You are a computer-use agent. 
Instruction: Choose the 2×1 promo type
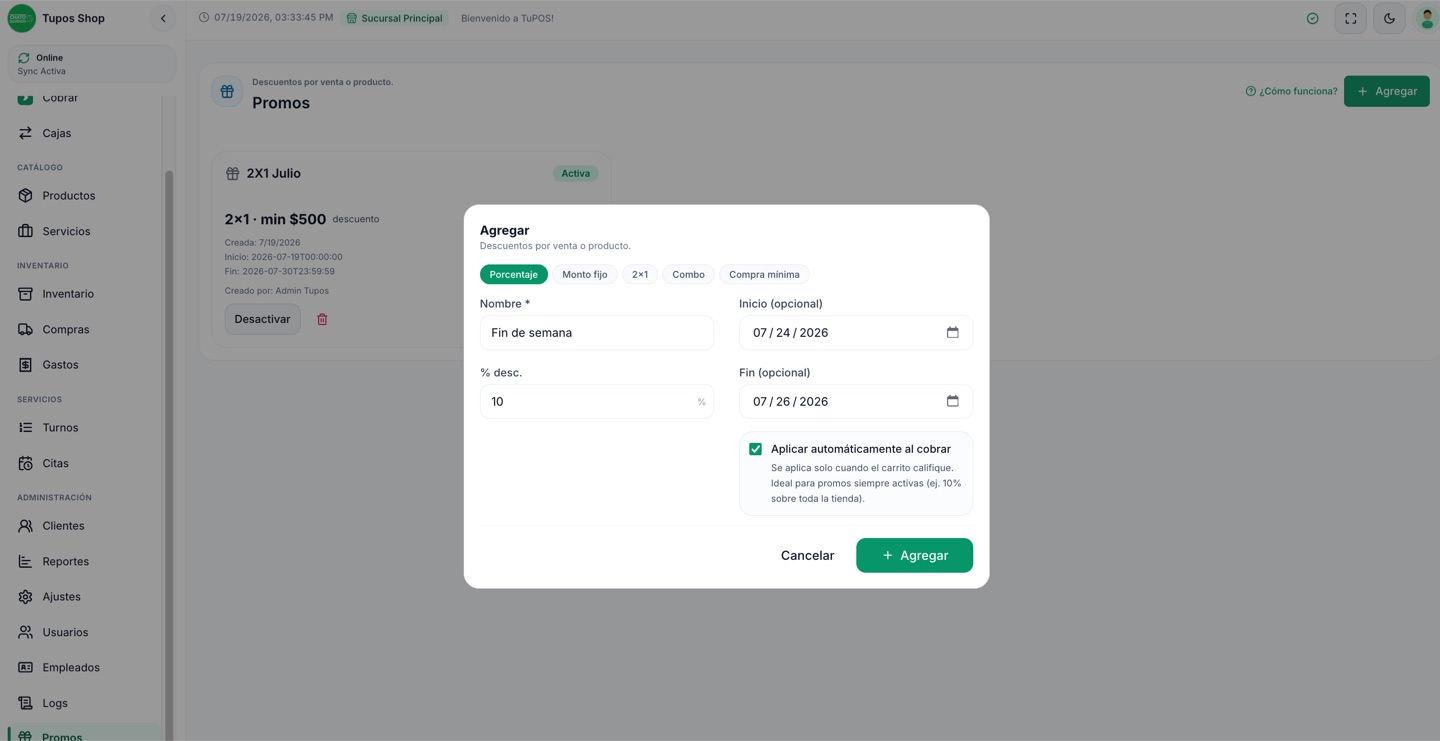pyautogui.click(x=640, y=274)
